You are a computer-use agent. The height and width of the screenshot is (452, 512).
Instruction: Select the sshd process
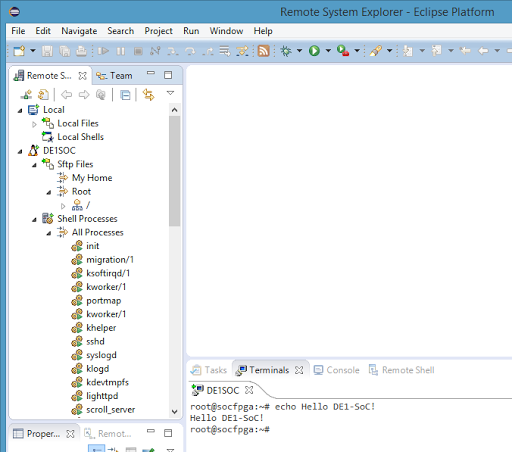coord(95,342)
